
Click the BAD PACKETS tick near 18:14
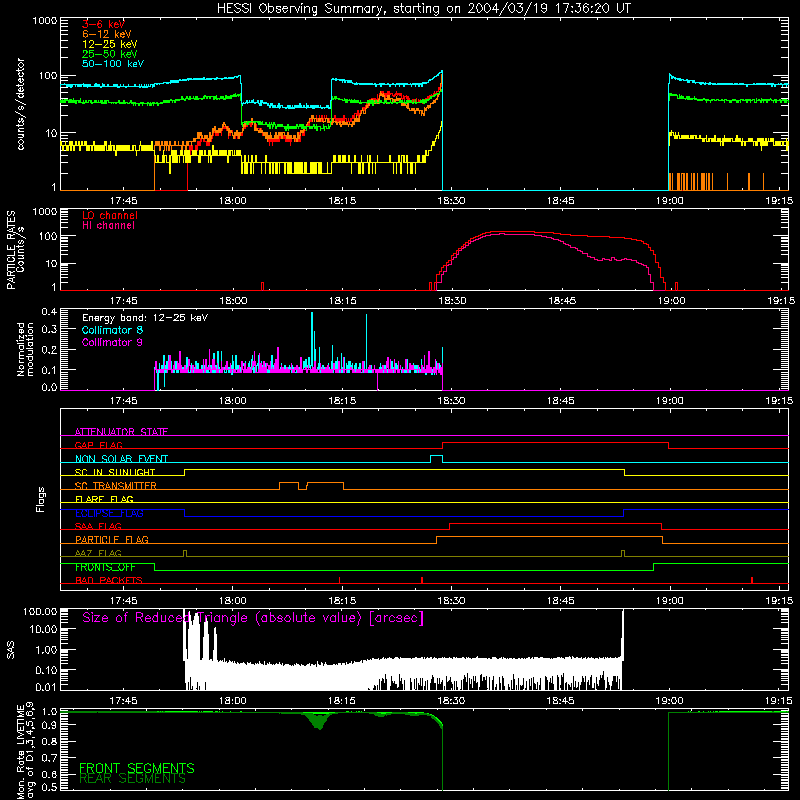click(x=340, y=580)
